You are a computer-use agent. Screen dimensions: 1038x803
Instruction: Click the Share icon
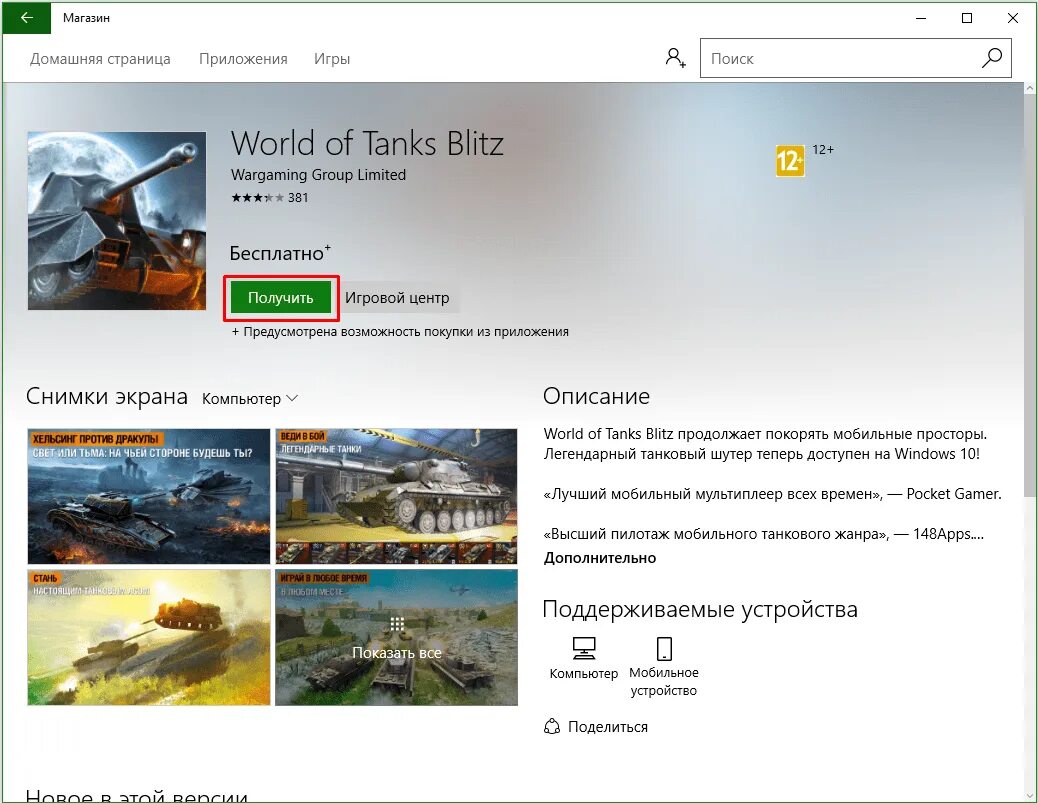551,726
